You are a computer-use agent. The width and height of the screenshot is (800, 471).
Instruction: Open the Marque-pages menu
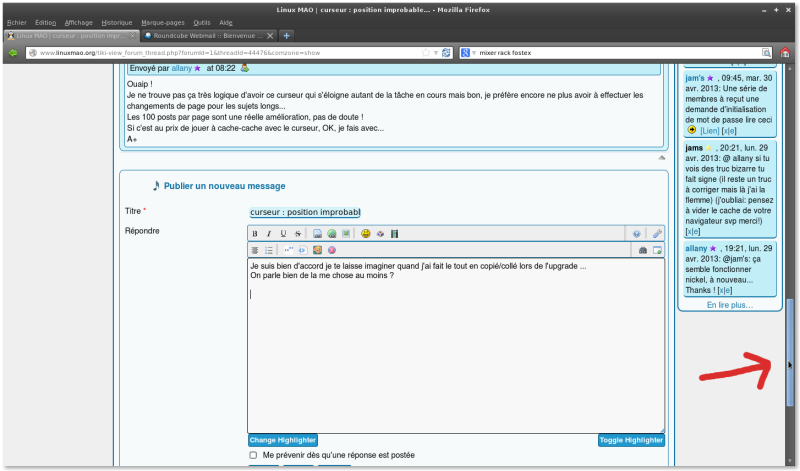click(163, 22)
